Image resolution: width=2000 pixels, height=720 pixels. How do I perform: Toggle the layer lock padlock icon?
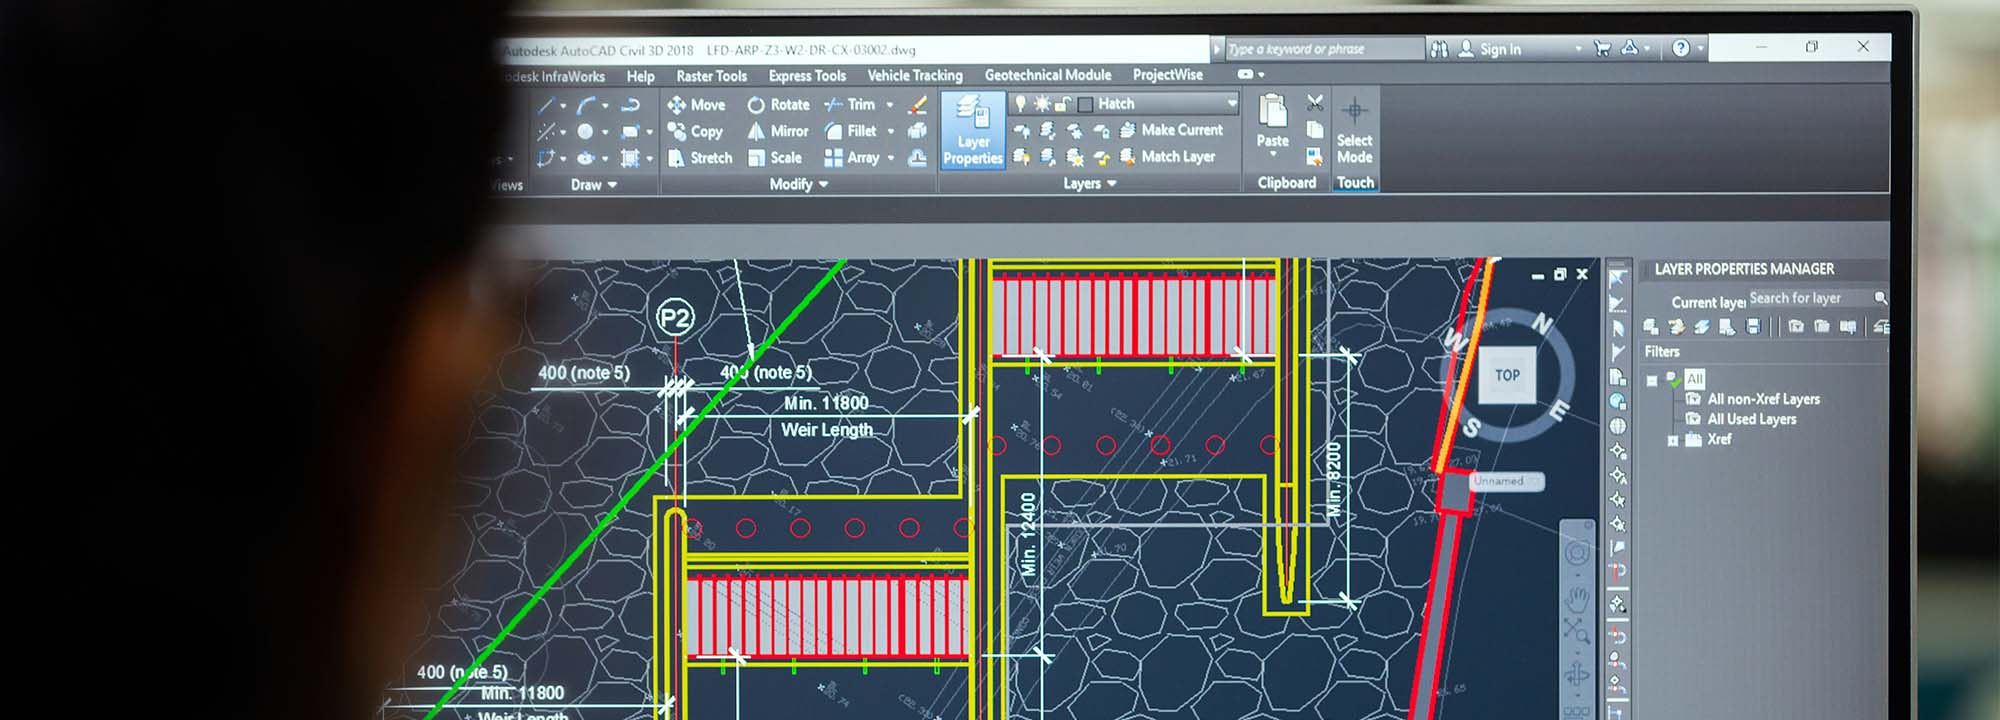[1063, 104]
